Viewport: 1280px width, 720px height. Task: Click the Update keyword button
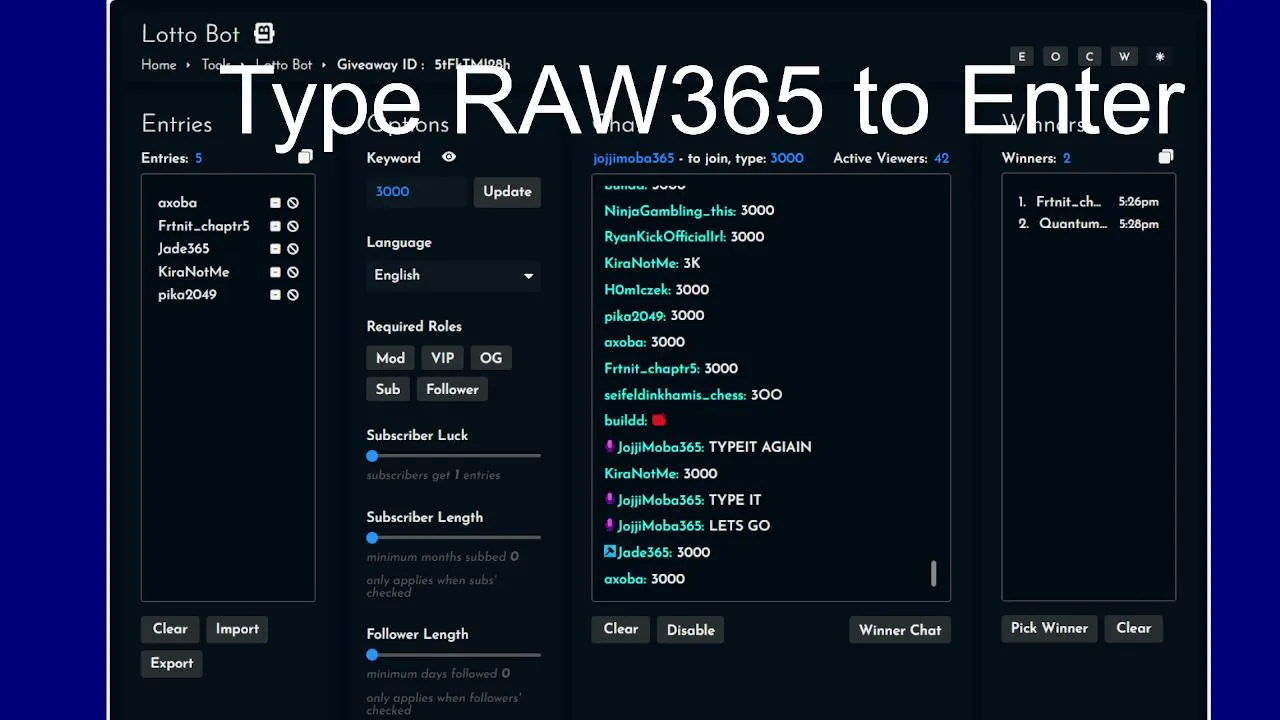(507, 192)
